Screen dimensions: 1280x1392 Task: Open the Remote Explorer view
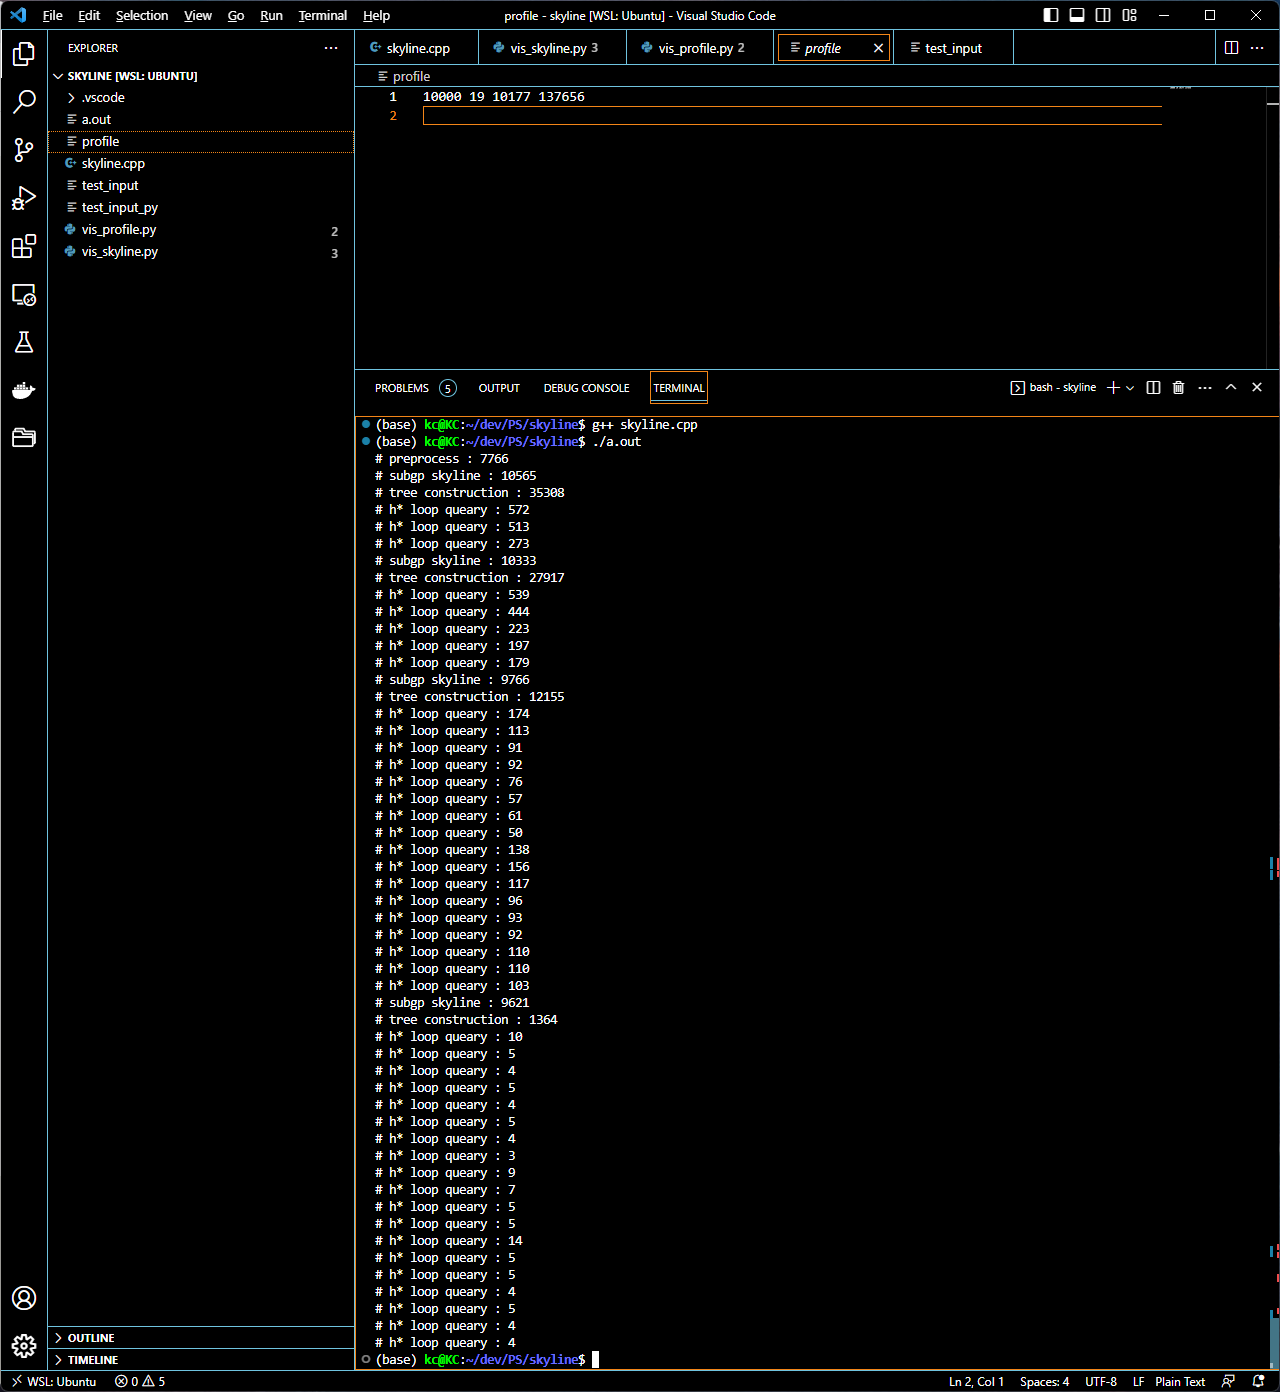24,294
